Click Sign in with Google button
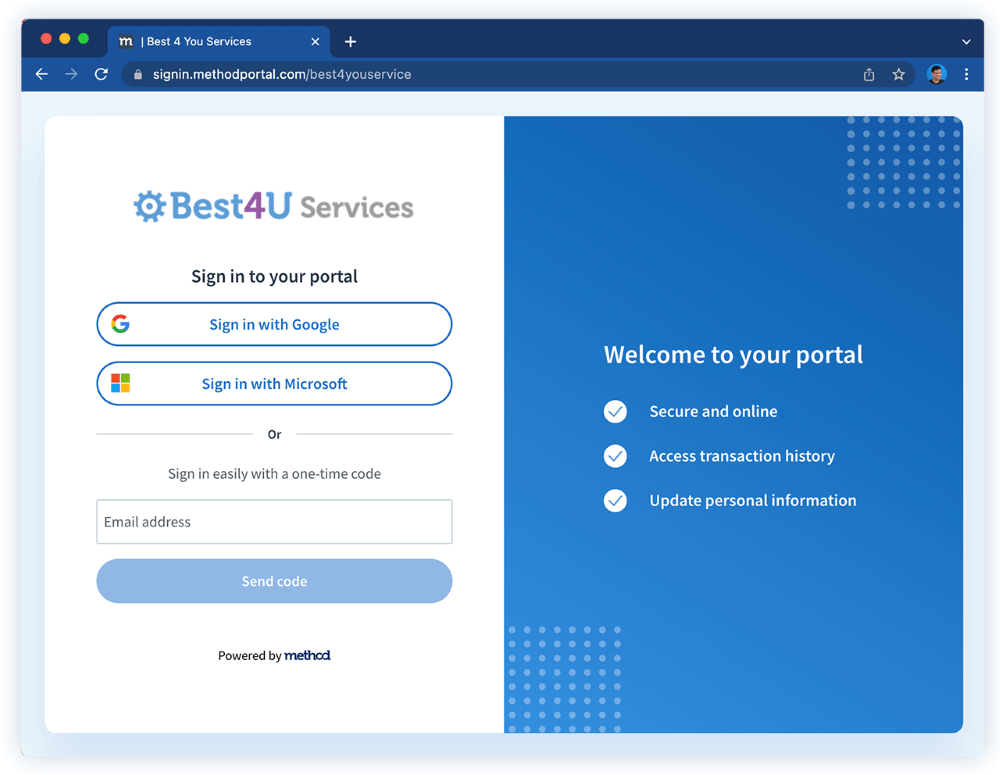 click(x=274, y=324)
